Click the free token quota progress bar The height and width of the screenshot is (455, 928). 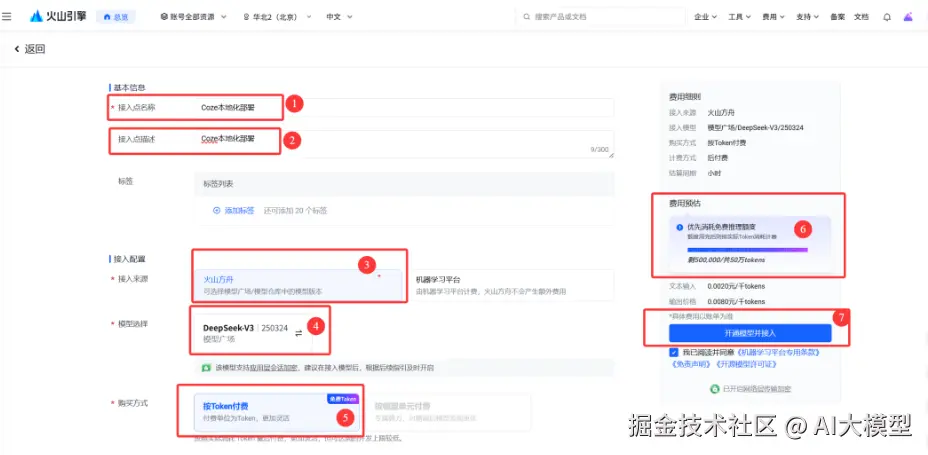click(x=747, y=250)
